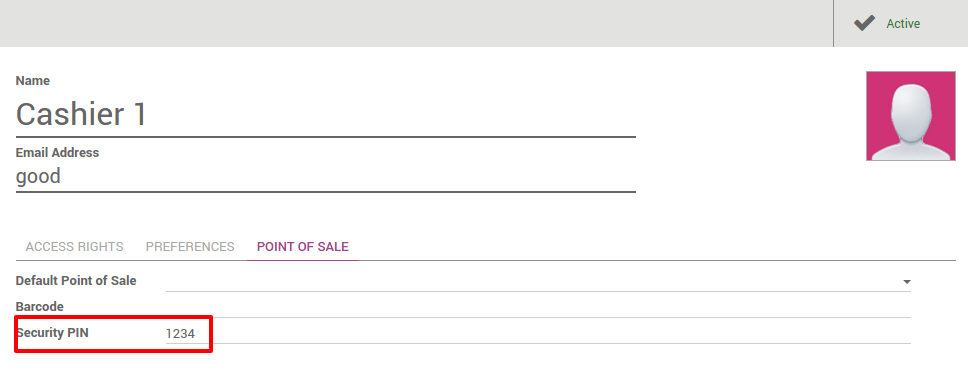The width and height of the screenshot is (968, 385).
Task: Open the user avatar picture
Action: (x=911, y=116)
